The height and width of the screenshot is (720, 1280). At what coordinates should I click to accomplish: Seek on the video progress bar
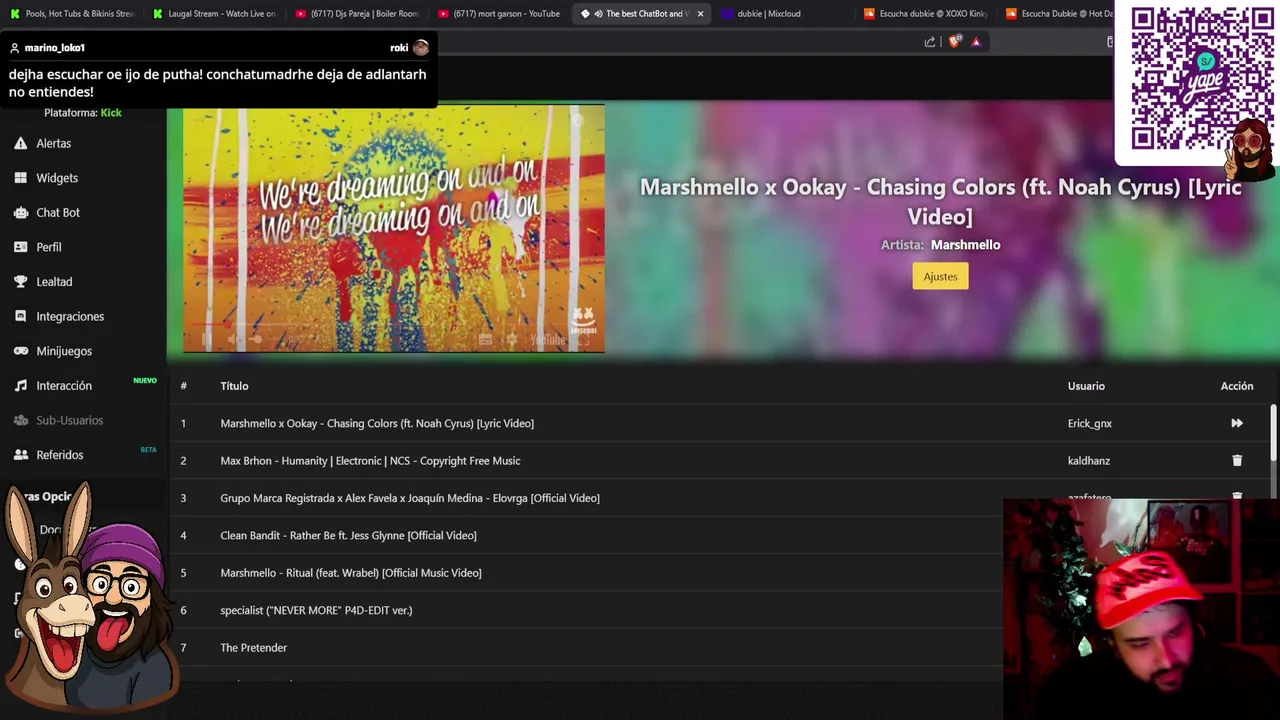click(x=394, y=325)
